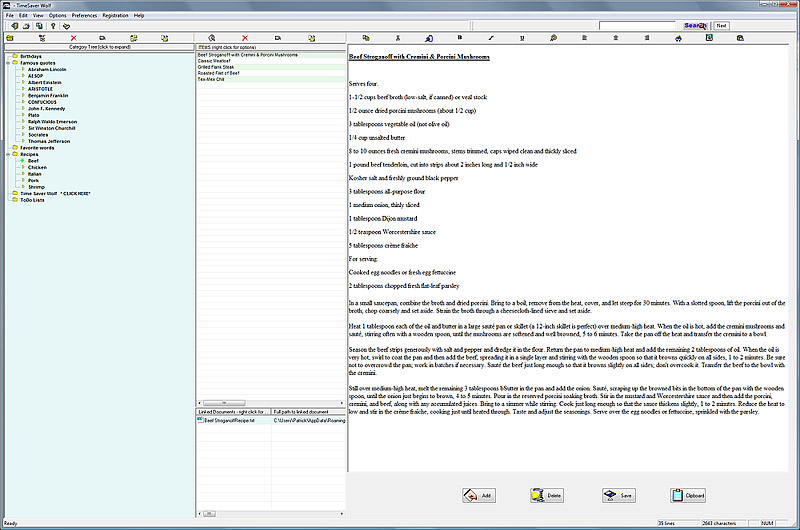This screenshot has height=530, width=800.
Task: Click the Search button
Action: point(695,26)
